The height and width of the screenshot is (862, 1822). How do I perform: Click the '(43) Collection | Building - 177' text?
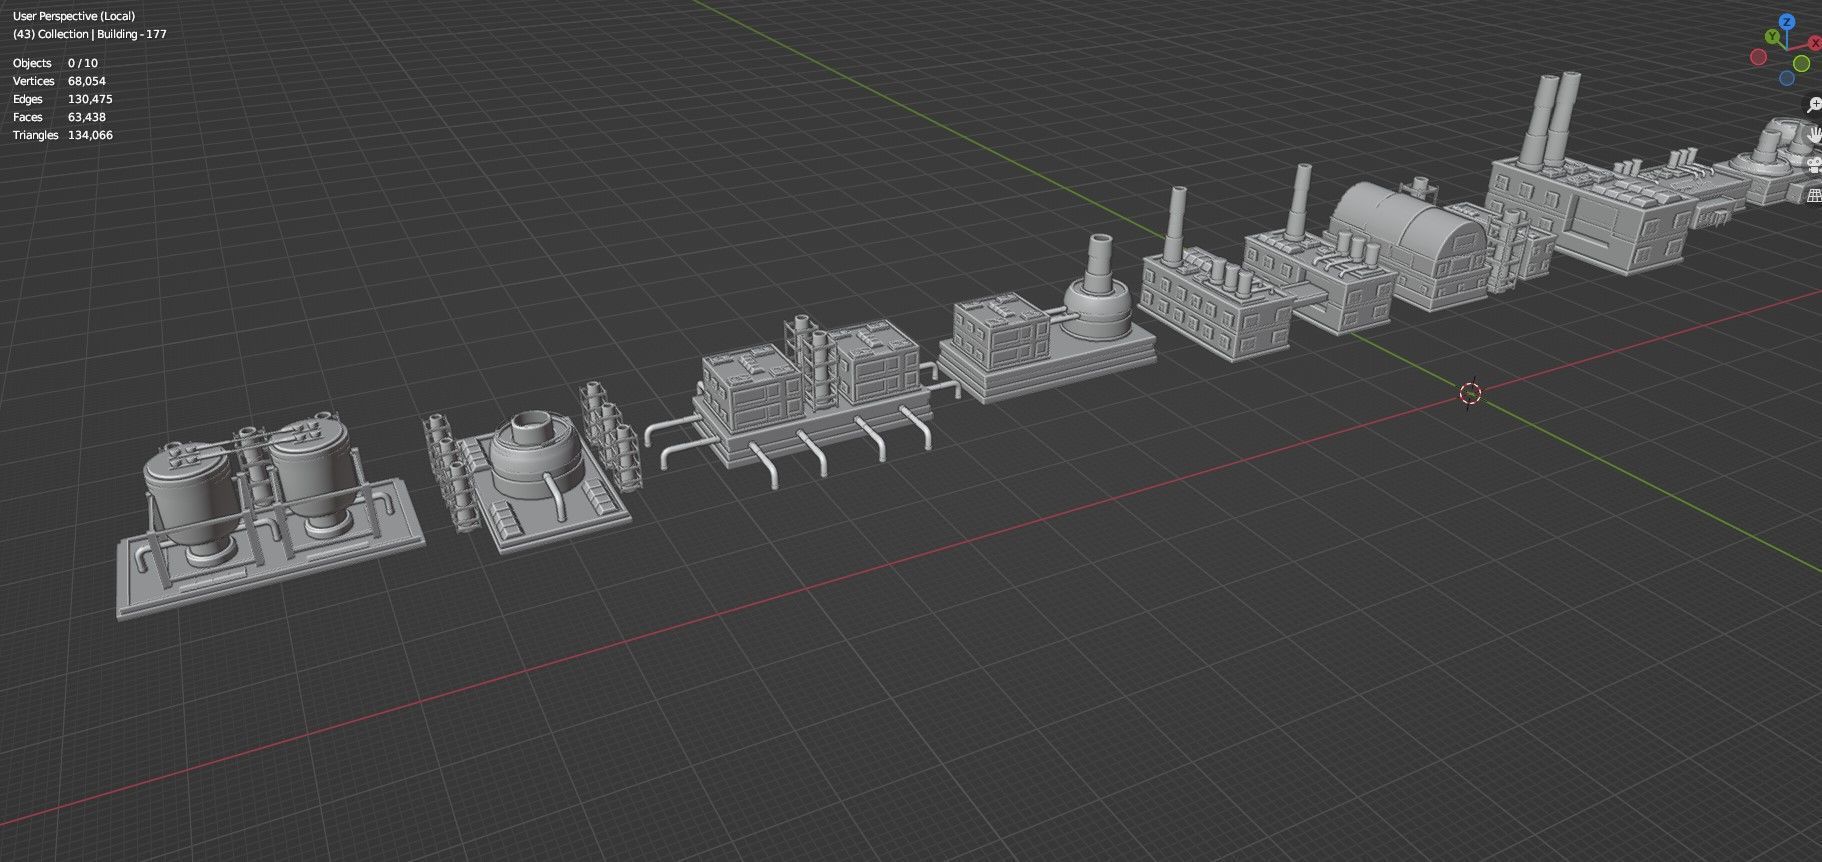90,34
